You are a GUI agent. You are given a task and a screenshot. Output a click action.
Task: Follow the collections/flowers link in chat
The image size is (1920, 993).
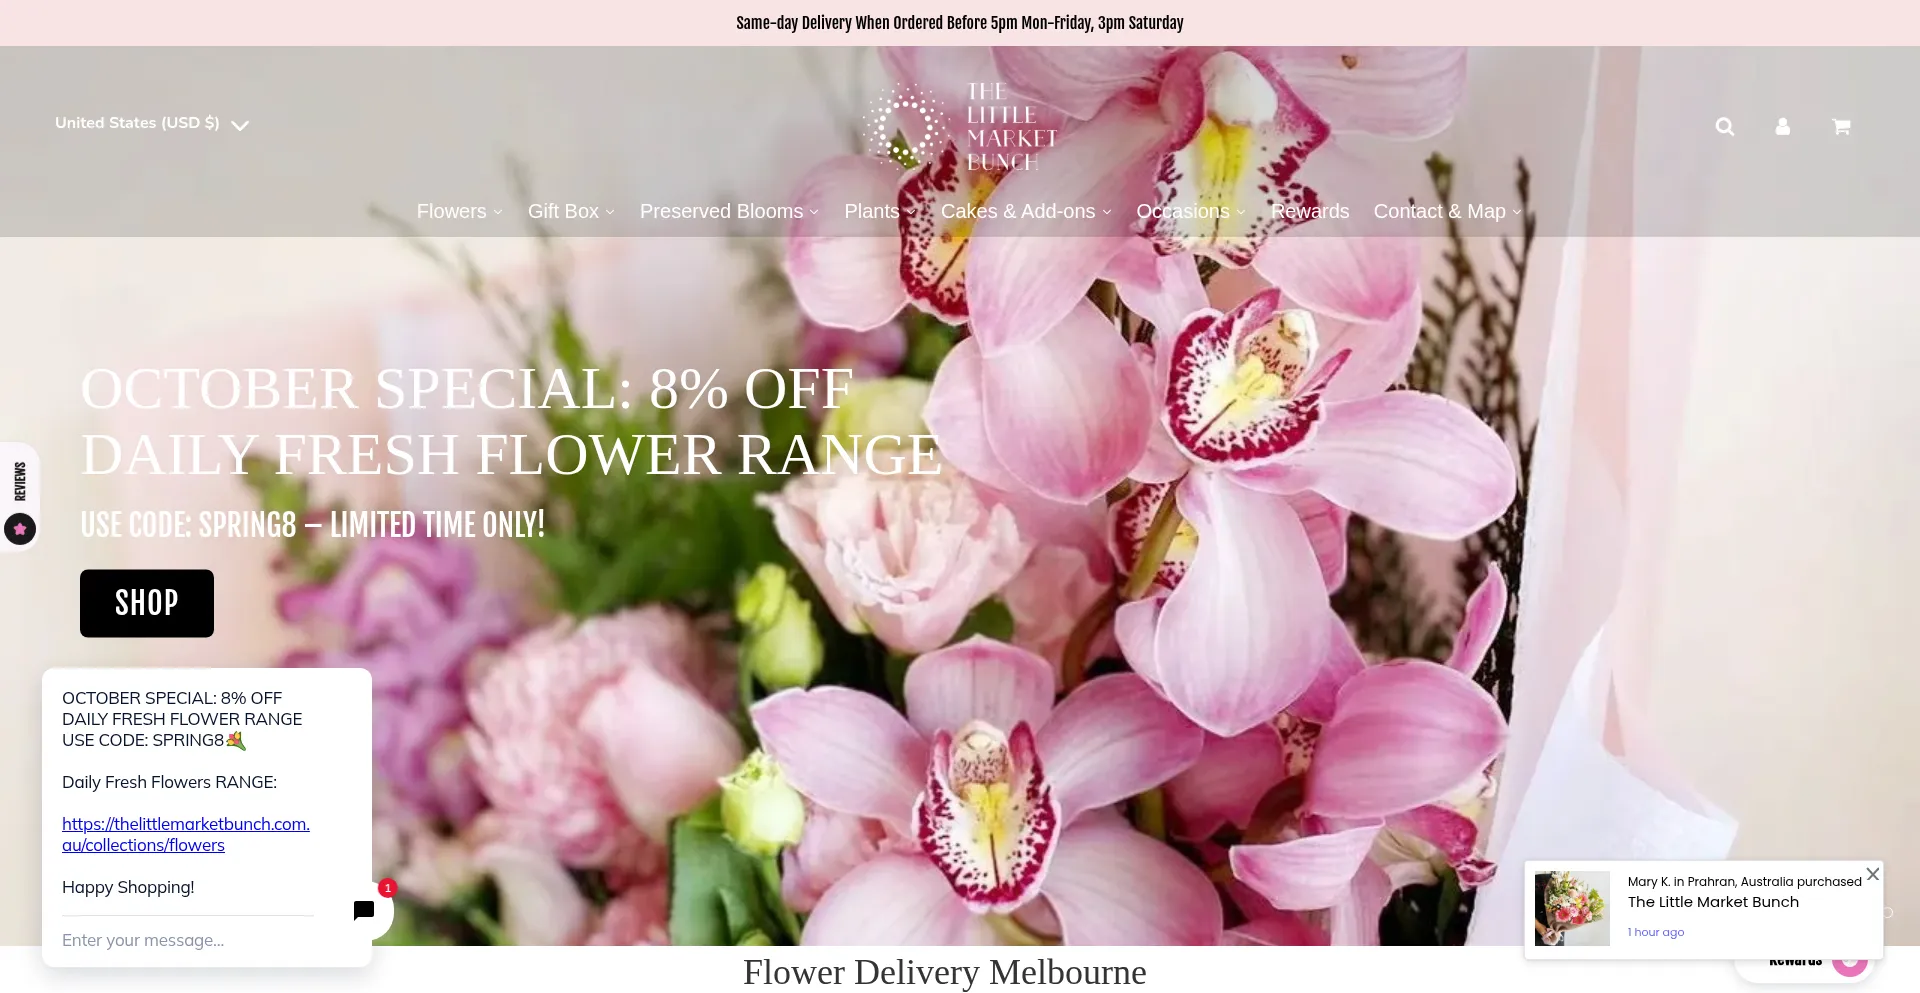tap(185, 834)
